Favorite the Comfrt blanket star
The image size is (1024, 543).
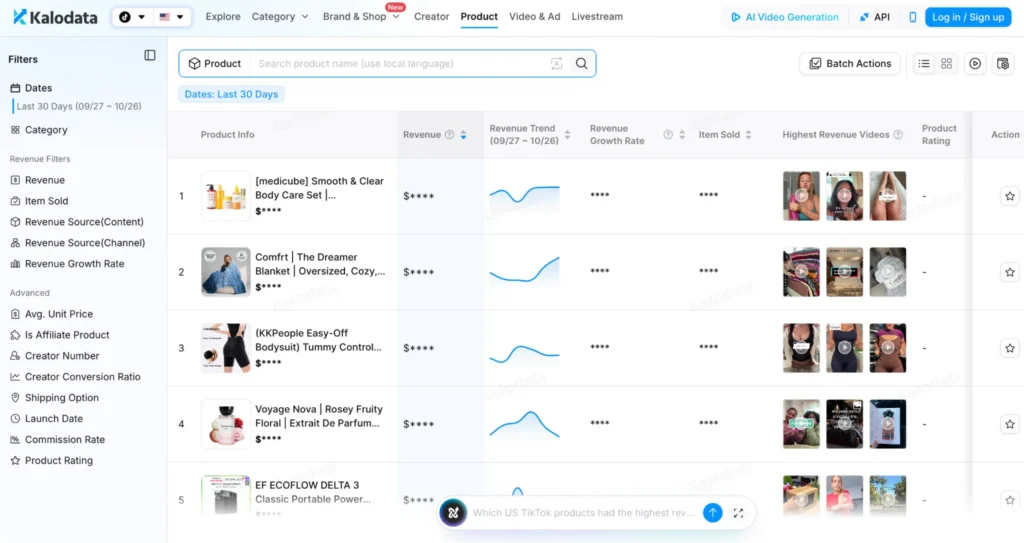tap(1010, 272)
